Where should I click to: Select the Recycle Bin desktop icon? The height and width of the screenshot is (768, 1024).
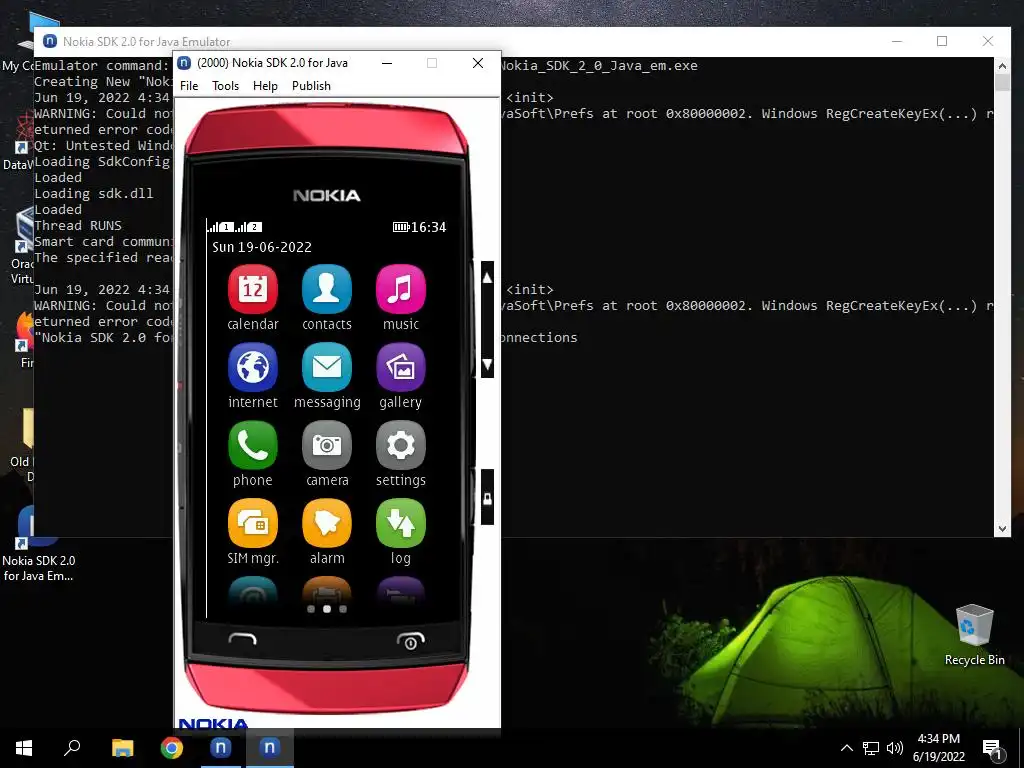(974, 635)
